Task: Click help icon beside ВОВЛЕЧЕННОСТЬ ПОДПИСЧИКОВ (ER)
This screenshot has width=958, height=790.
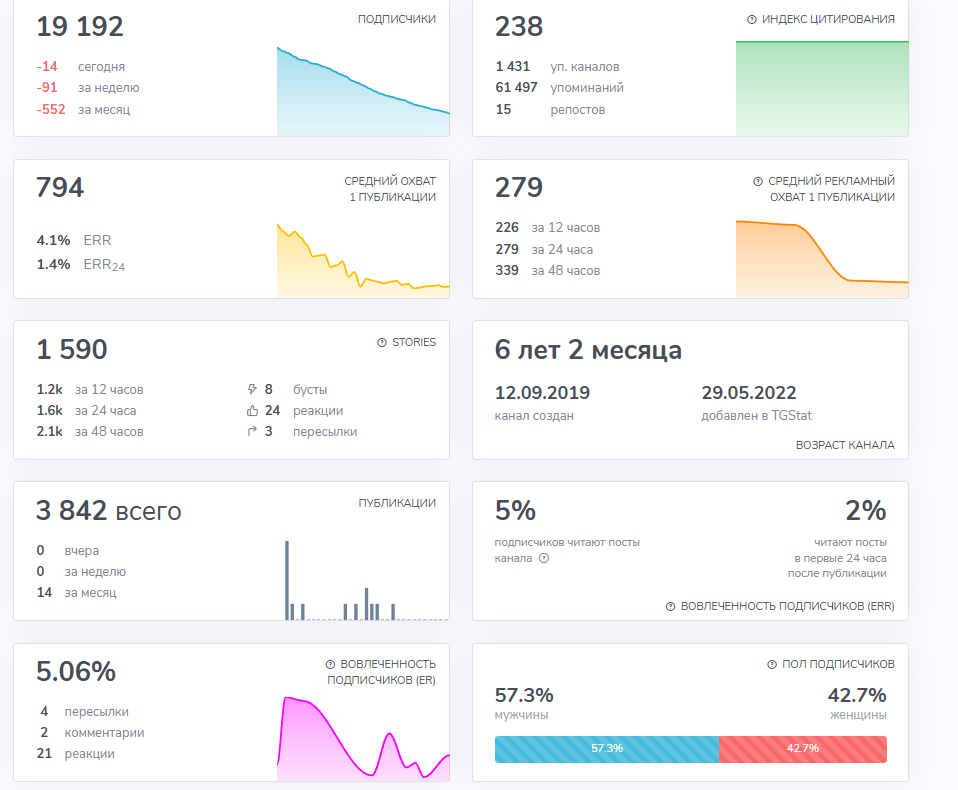Action: coord(330,664)
